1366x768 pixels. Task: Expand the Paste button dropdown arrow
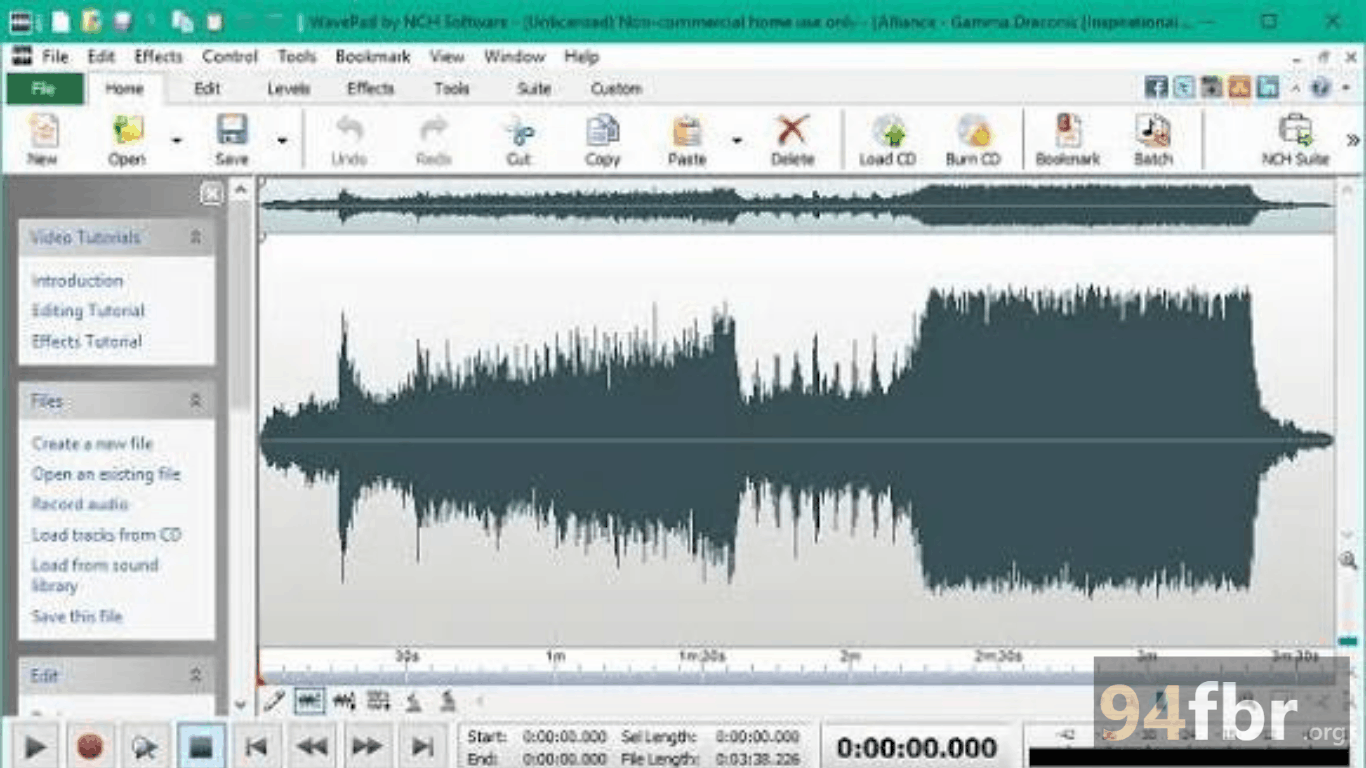pos(737,140)
